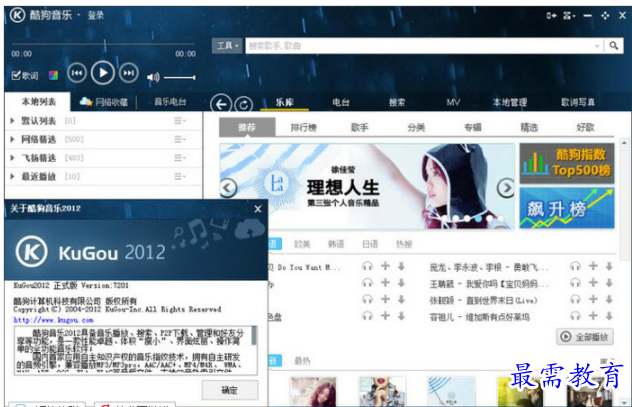The width and height of the screenshot is (632, 407).
Task: Open the 最近播放 row menu icon
Action: click(x=179, y=176)
